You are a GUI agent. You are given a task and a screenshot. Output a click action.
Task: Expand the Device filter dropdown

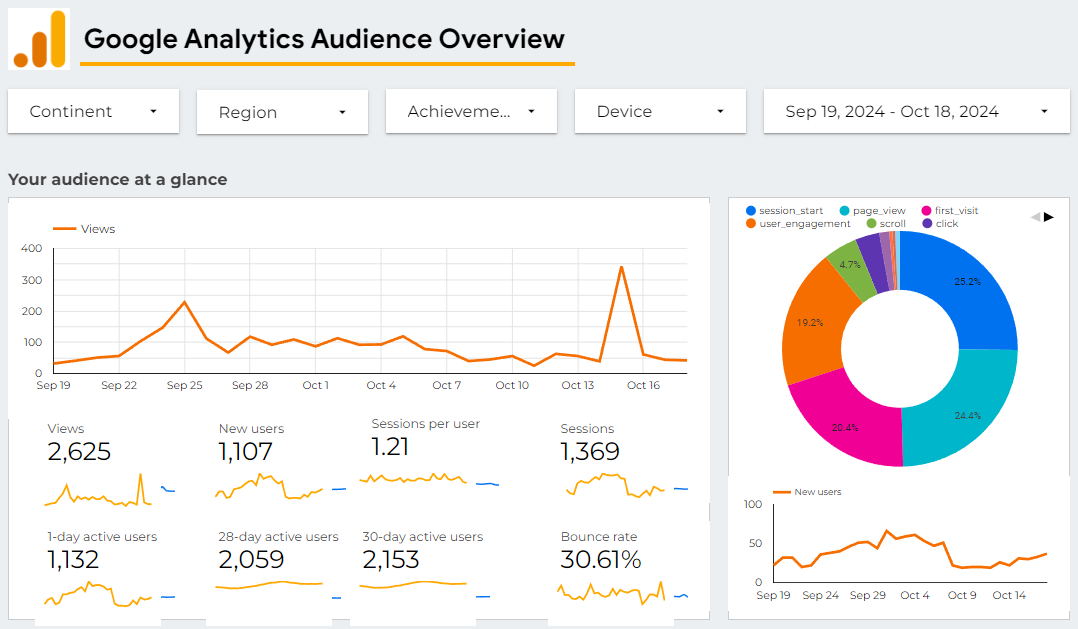pos(661,111)
